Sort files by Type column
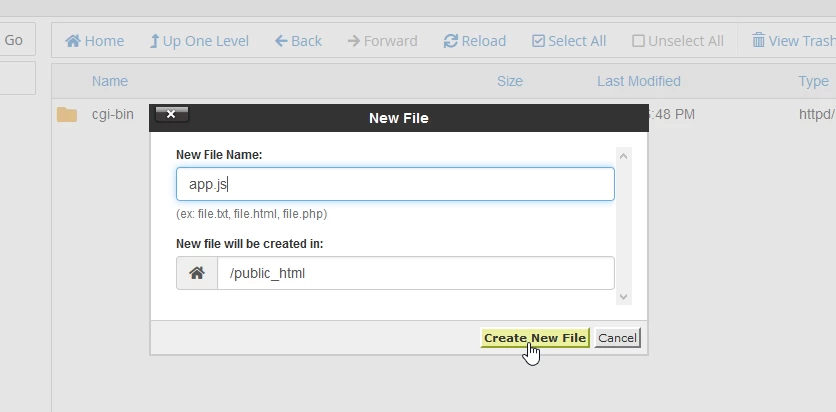Viewport: 836px width, 412px height. 813,81
